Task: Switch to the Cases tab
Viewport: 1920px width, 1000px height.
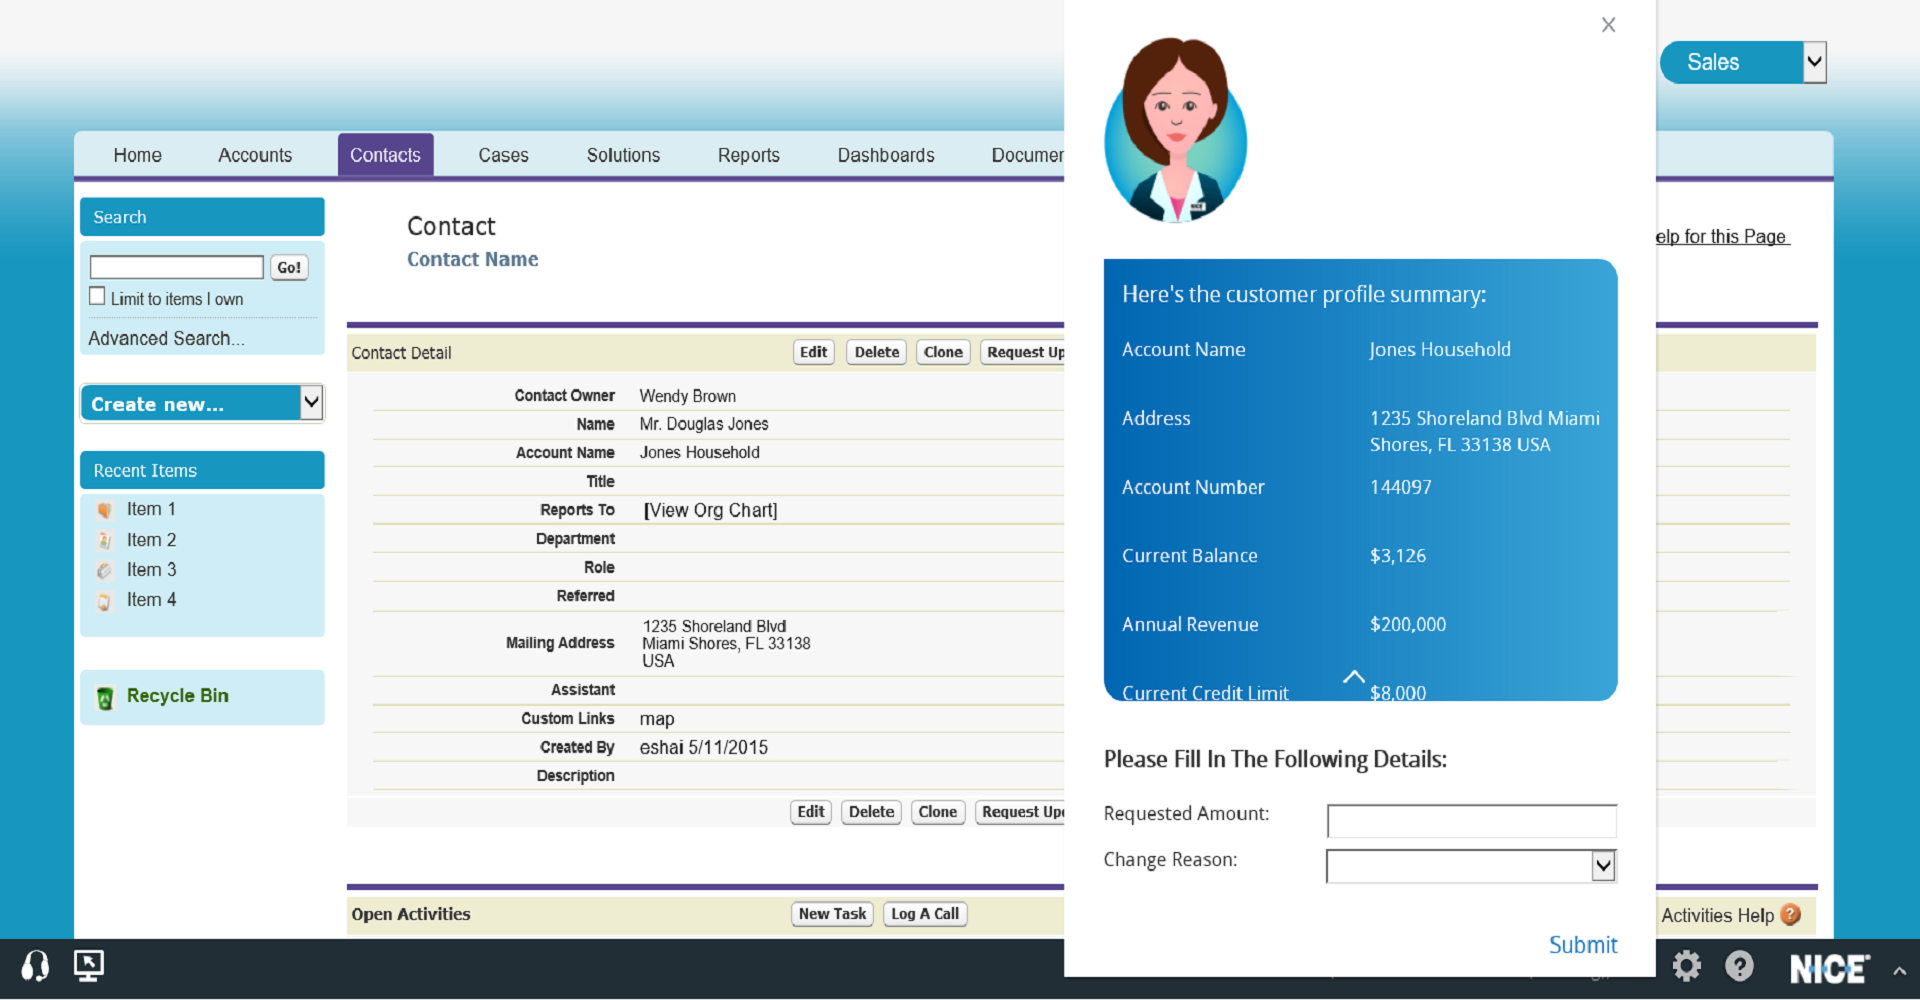Action: (503, 155)
